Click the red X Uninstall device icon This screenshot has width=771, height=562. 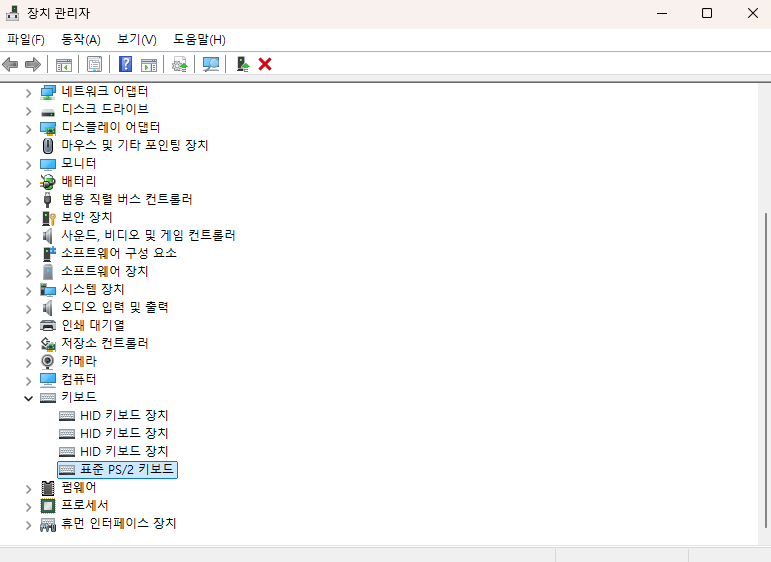click(265, 64)
